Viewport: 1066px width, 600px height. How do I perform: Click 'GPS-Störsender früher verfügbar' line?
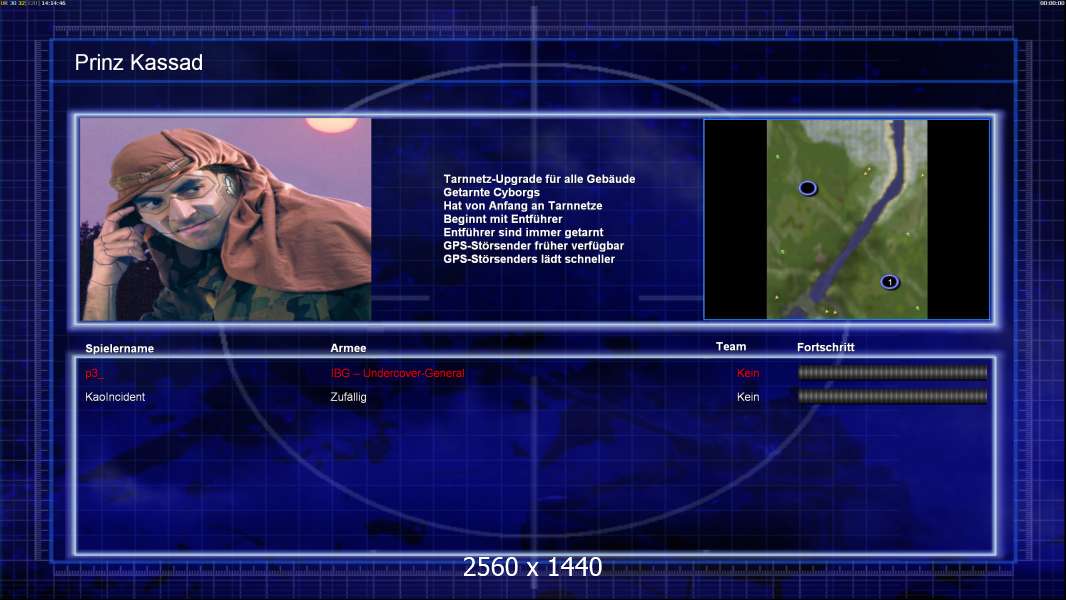point(534,245)
